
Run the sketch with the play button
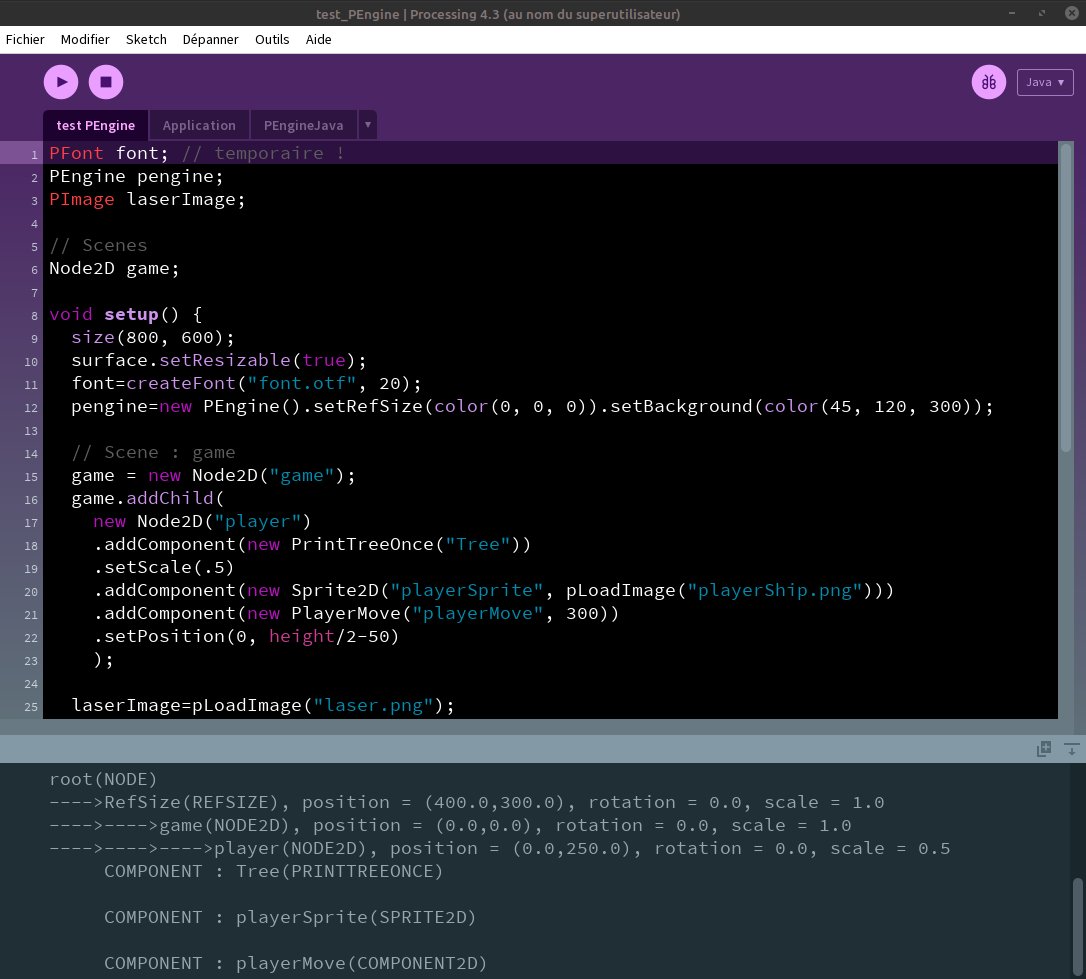tap(61, 82)
